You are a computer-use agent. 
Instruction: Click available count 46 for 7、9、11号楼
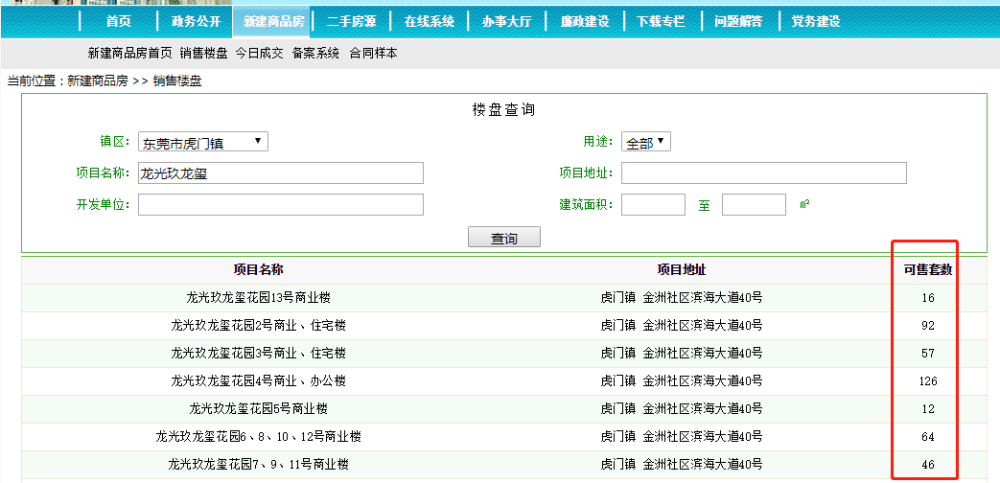928,464
